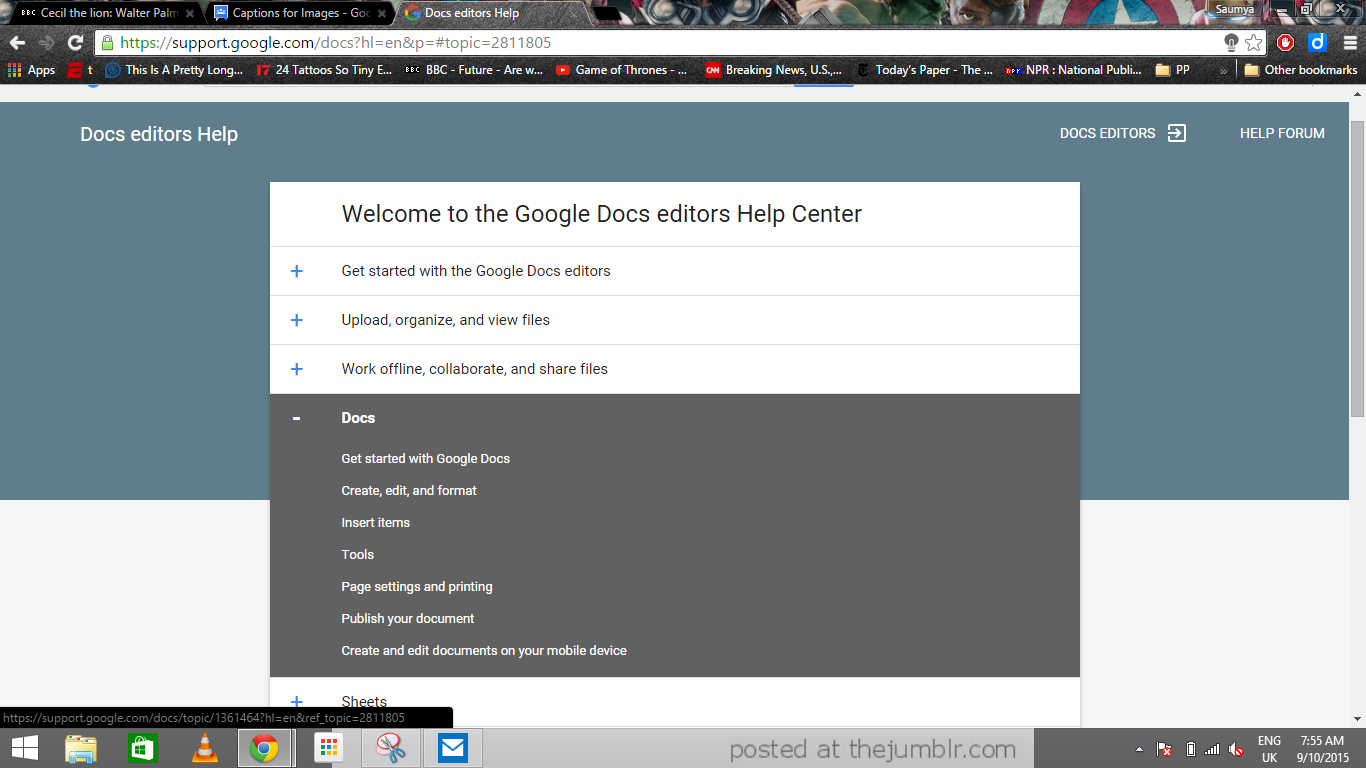
Task: Expand 'Upload, organize, and view files'
Action: point(675,320)
